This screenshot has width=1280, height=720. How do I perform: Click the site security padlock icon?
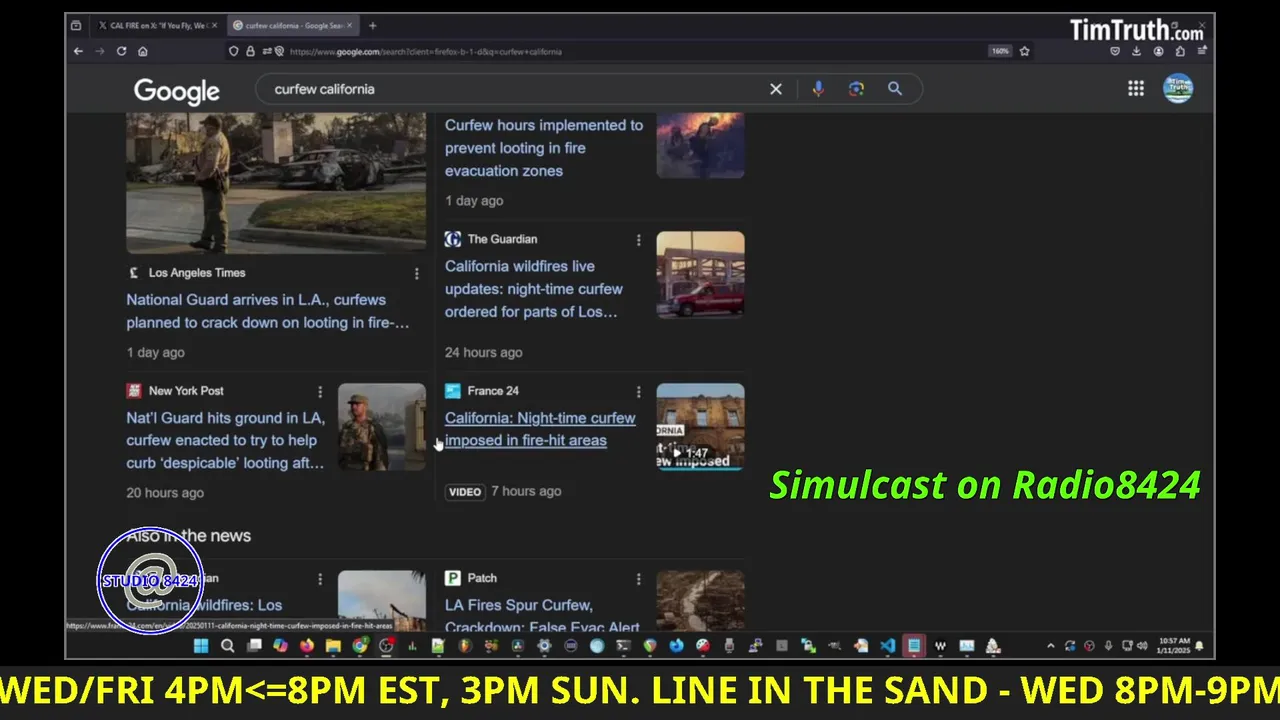click(x=250, y=51)
